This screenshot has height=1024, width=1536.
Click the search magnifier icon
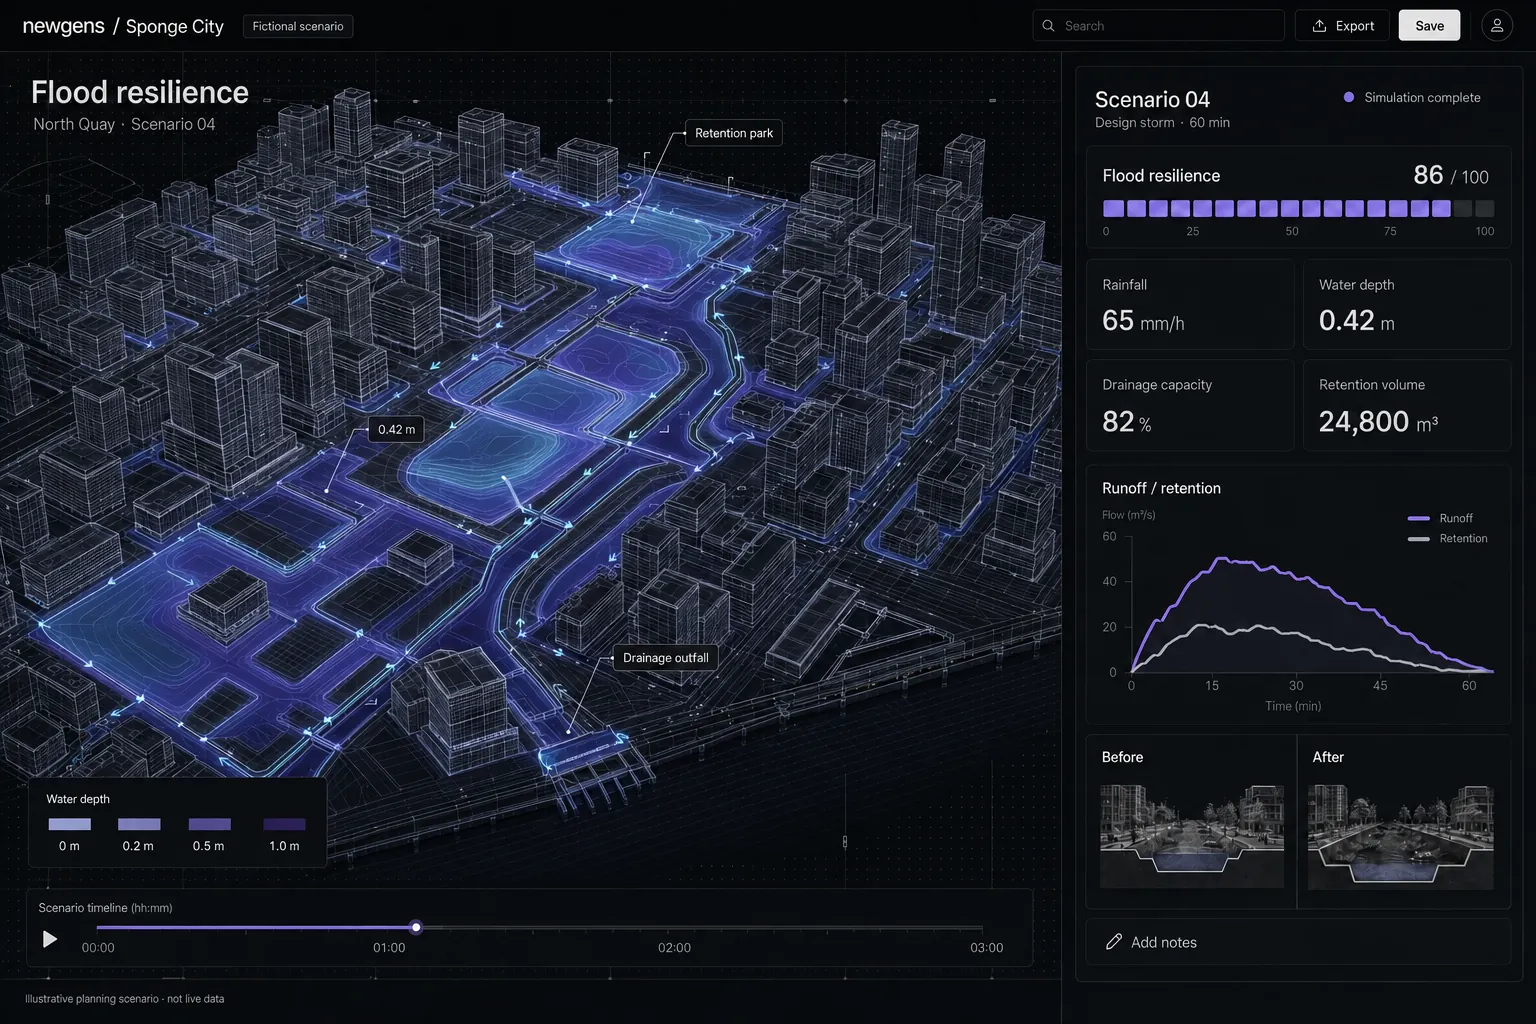(1048, 26)
